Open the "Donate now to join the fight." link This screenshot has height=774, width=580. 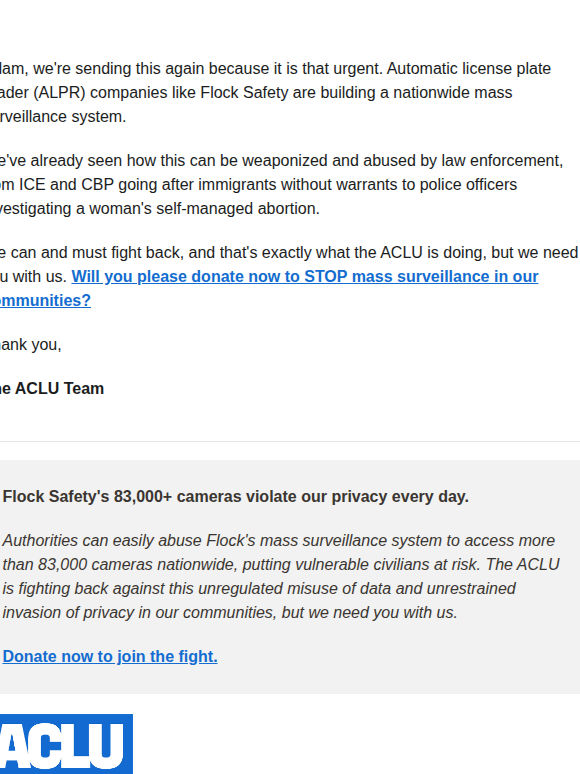pyautogui.click(x=110, y=657)
